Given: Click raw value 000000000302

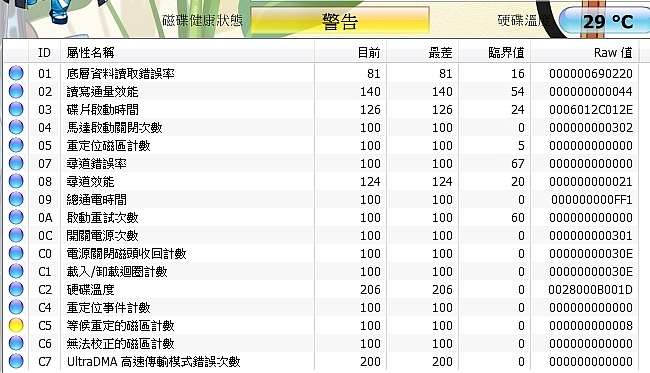Looking at the screenshot, I should [x=591, y=128].
